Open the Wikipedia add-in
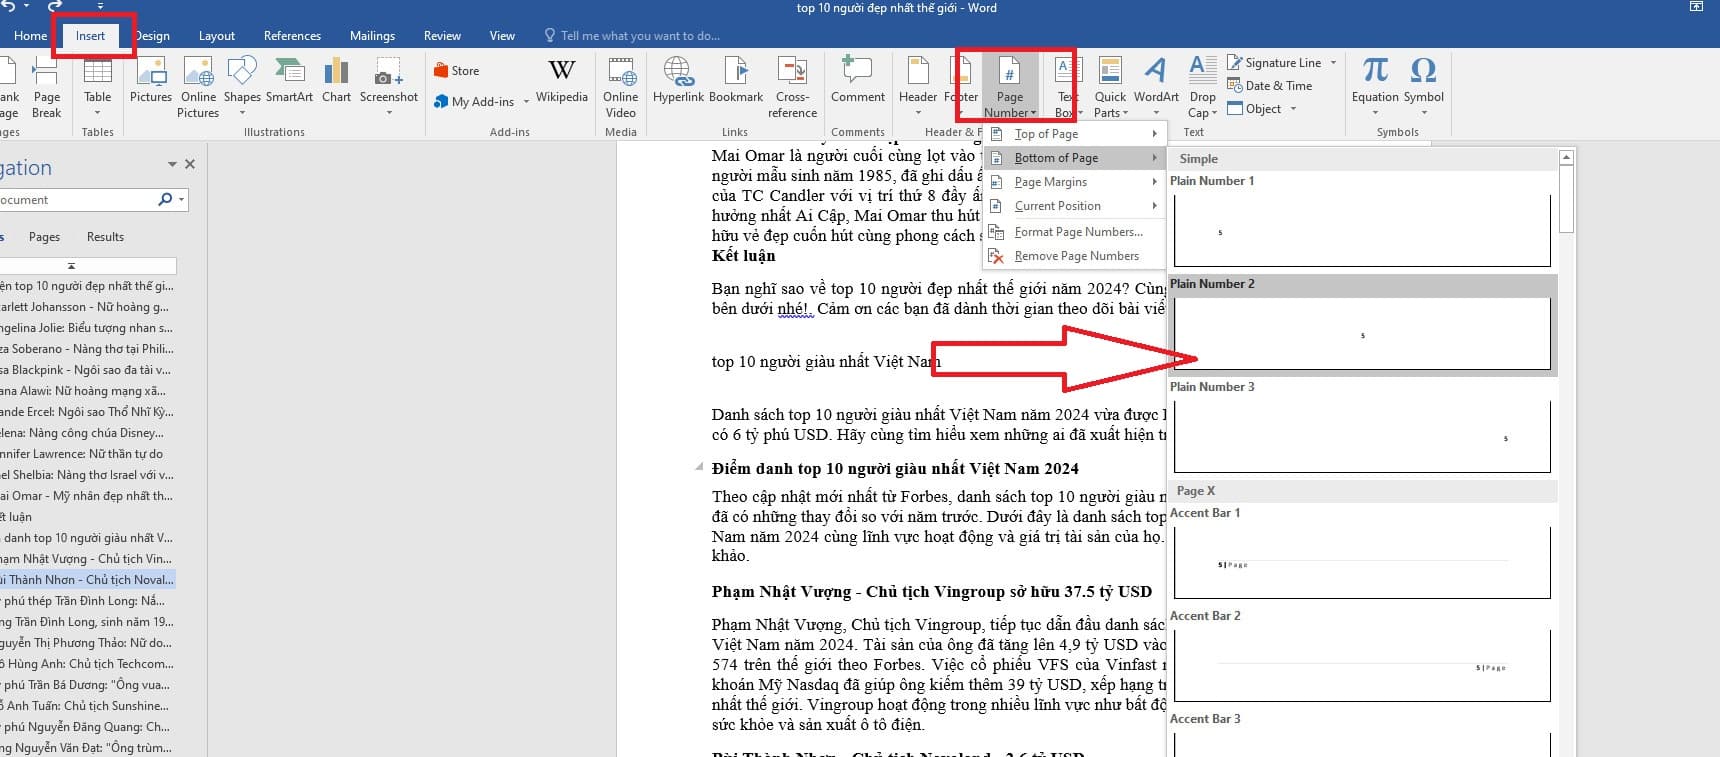 [x=562, y=82]
